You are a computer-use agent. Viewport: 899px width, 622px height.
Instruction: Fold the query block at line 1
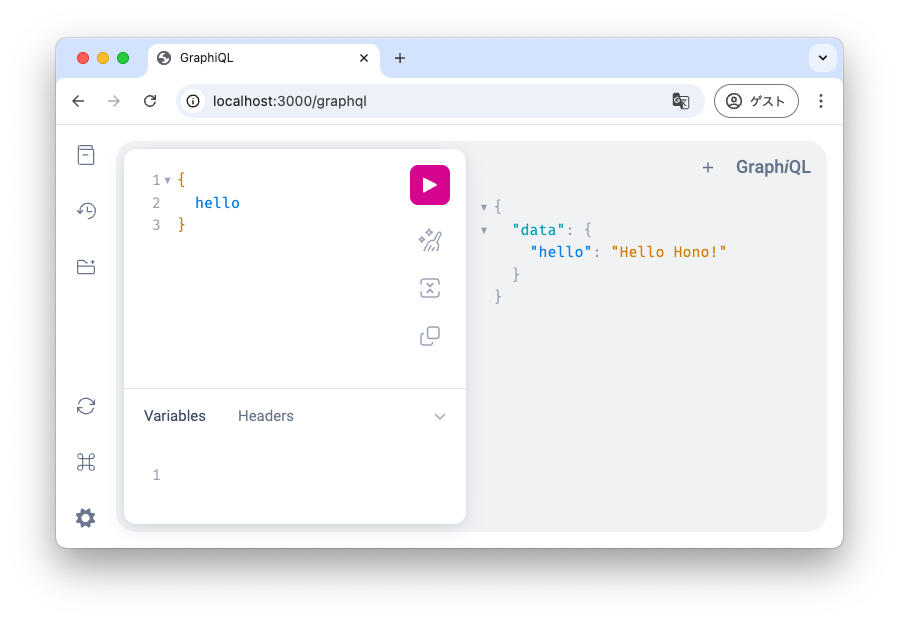click(x=167, y=181)
